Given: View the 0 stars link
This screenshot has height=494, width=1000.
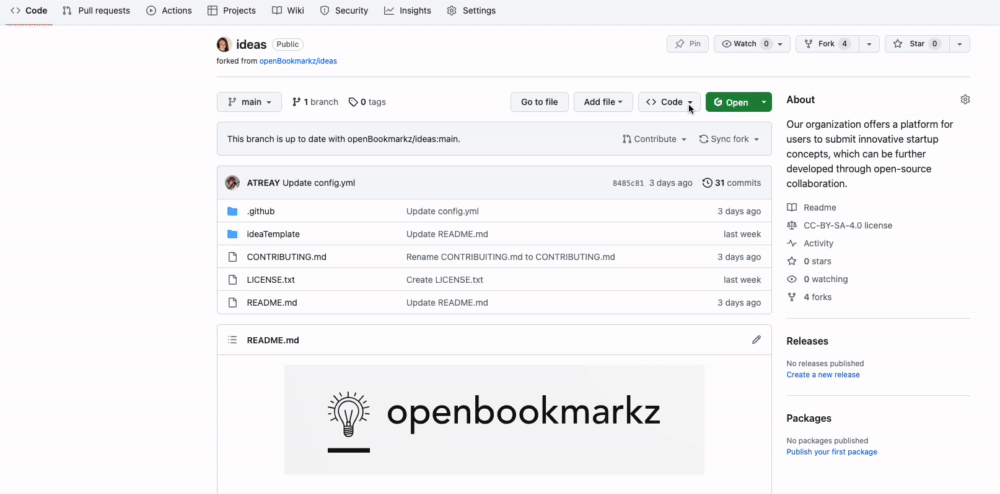Looking at the screenshot, I should (x=817, y=261).
